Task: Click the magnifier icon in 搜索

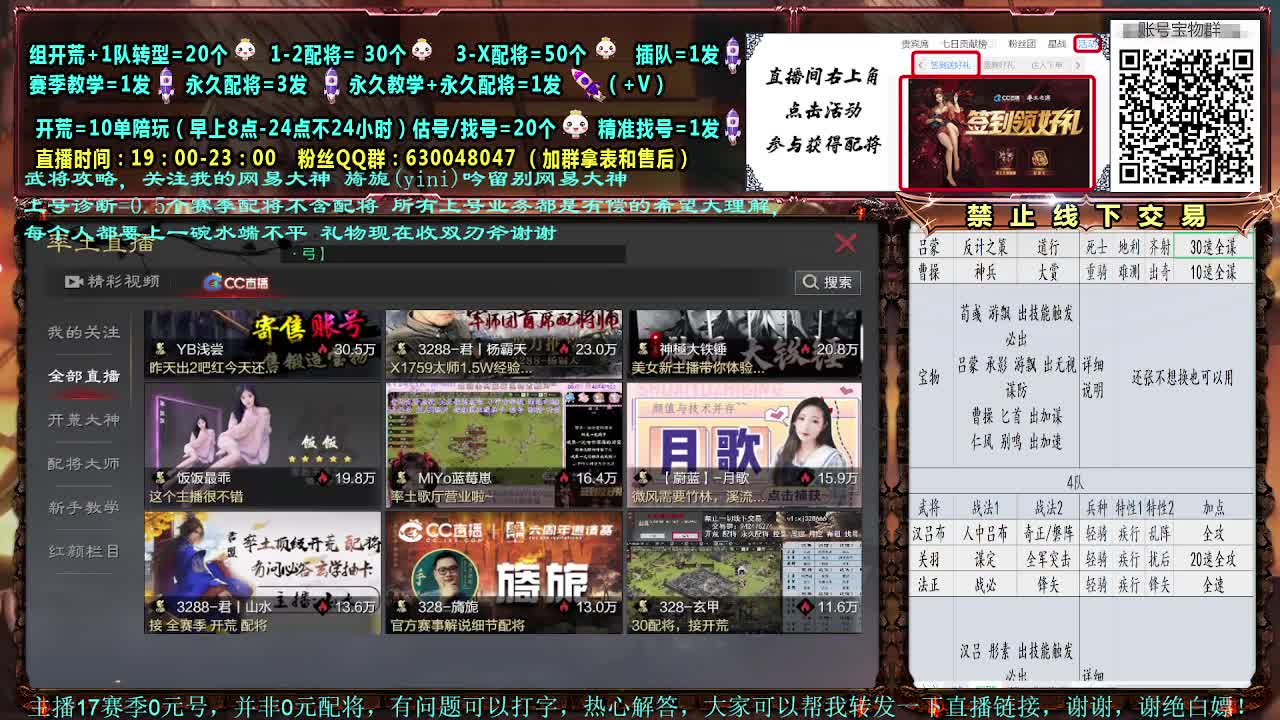Action: coord(810,282)
